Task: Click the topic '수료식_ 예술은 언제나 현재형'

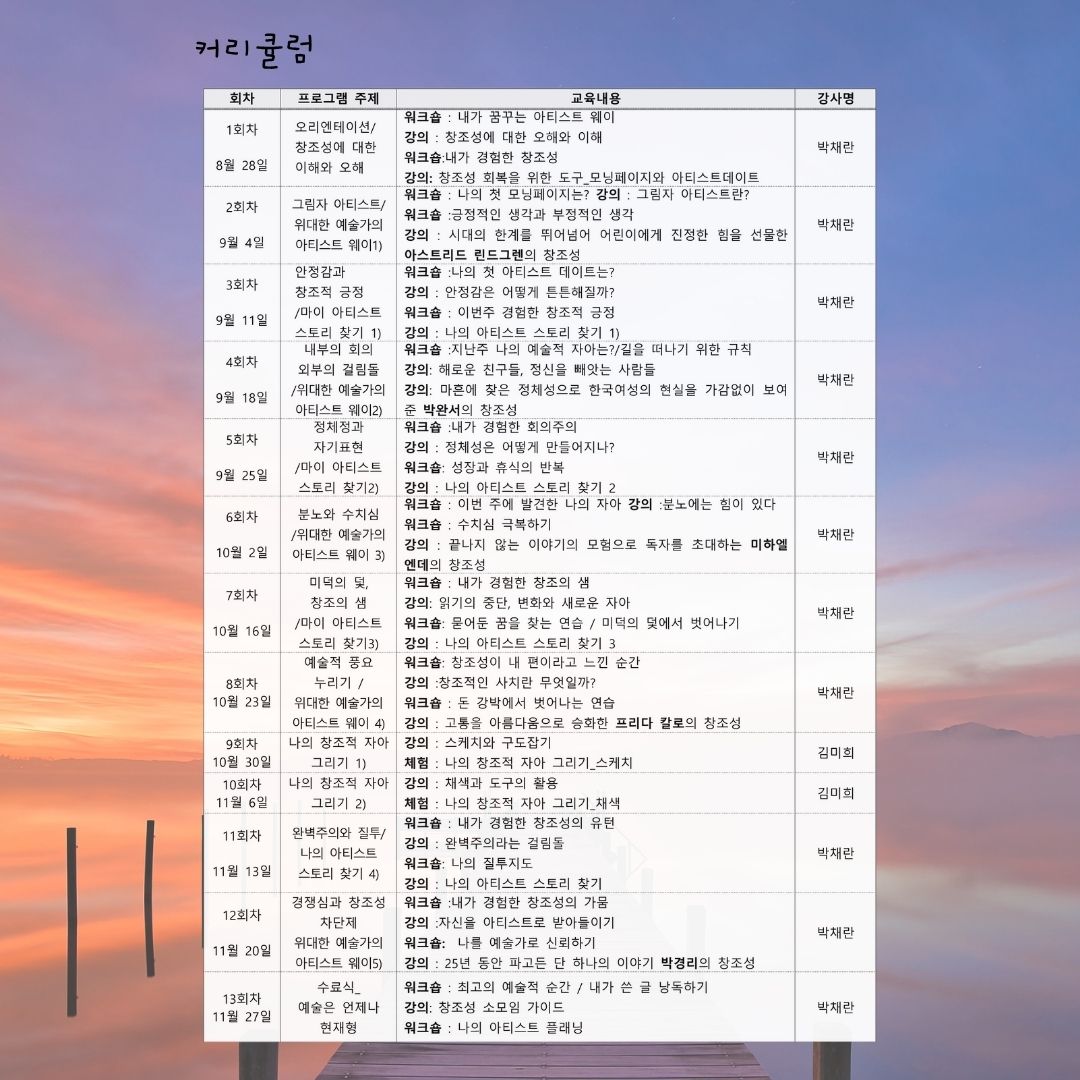Action: tap(338, 1007)
